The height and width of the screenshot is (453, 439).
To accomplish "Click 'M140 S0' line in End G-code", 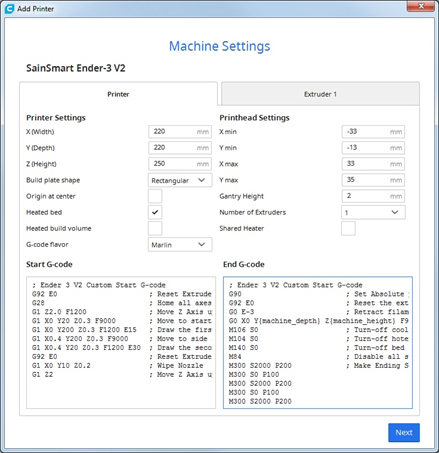I will coord(243,348).
